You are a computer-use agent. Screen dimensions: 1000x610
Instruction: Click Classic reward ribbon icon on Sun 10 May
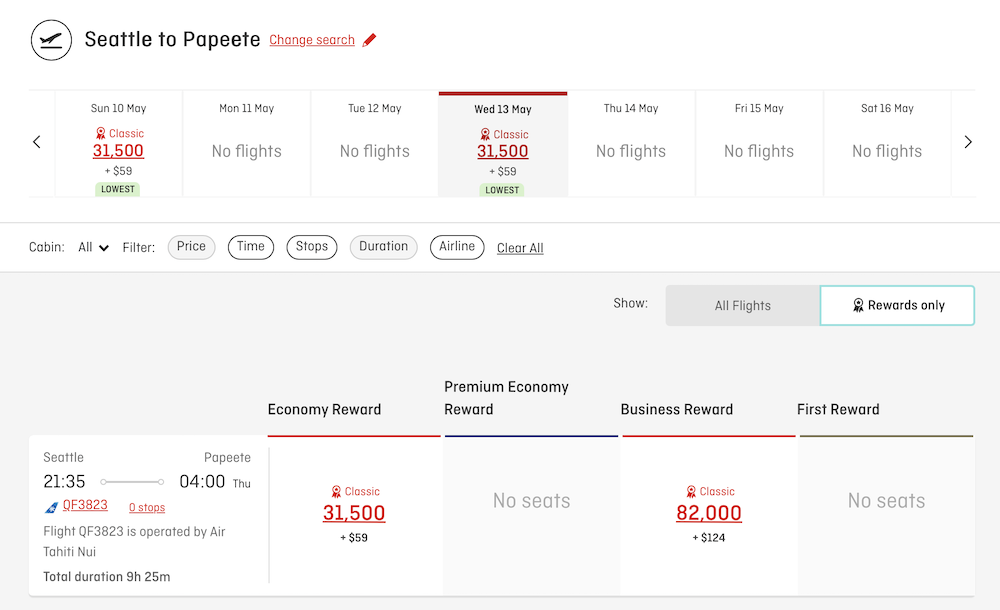point(100,133)
